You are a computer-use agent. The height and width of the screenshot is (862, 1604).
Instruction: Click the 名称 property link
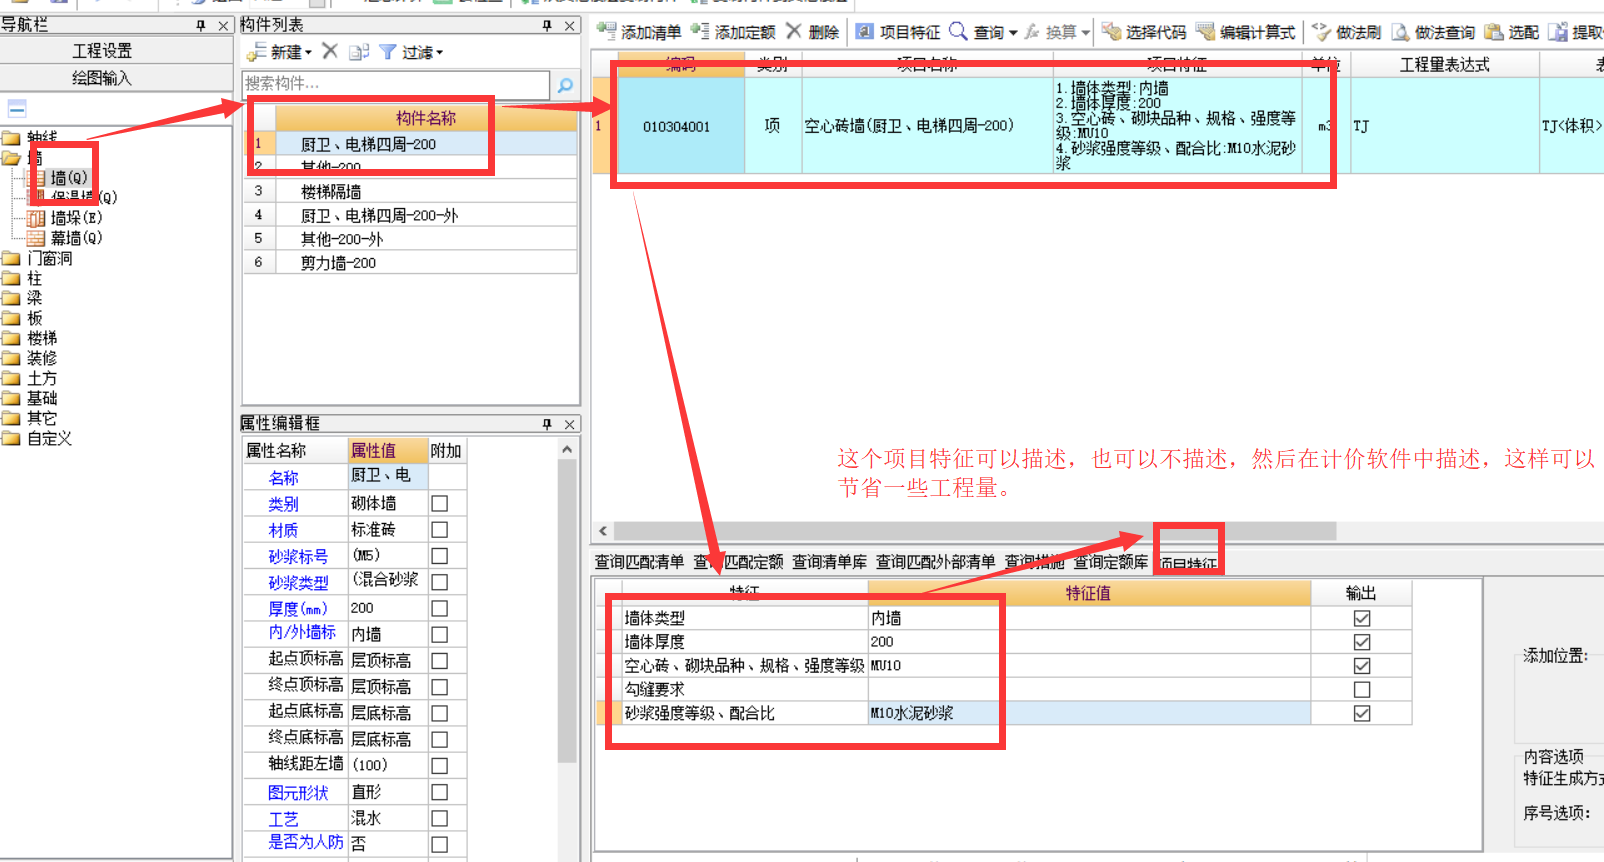(x=283, y=478)
